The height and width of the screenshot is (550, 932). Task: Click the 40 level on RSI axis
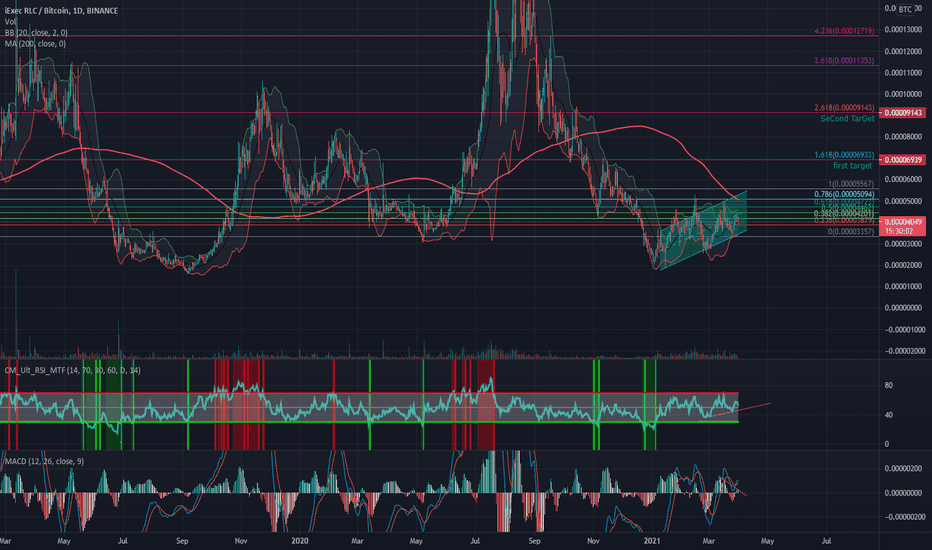click(x=889, y=415)
